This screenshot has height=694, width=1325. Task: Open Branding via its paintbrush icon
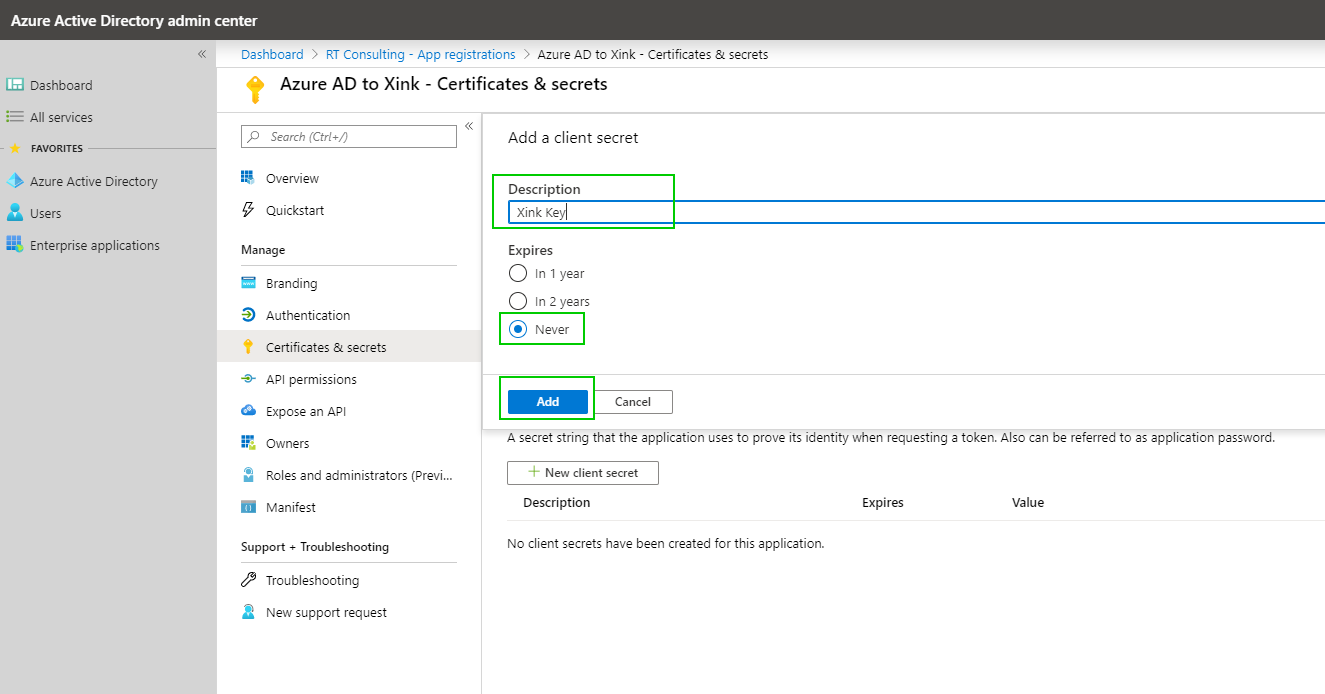[x=246, y=283]
